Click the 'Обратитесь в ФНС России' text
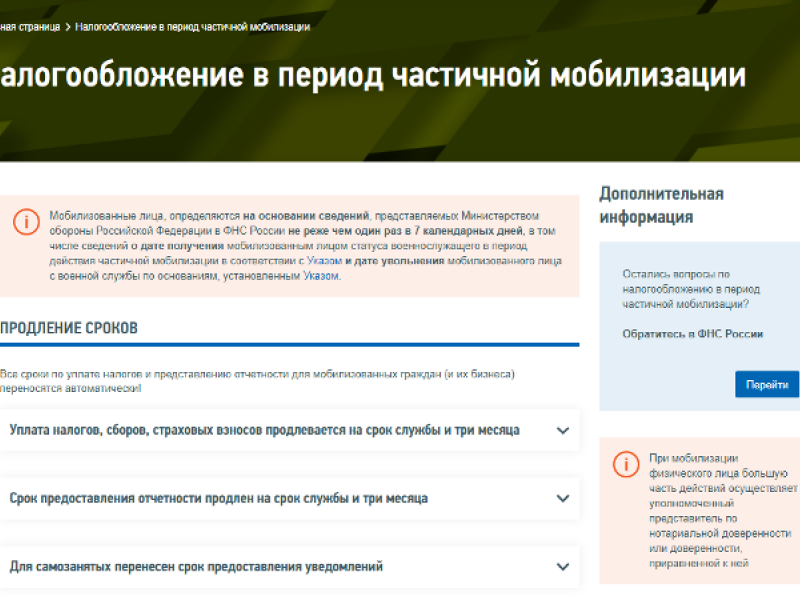800x600 pixels. pos(692,334)
